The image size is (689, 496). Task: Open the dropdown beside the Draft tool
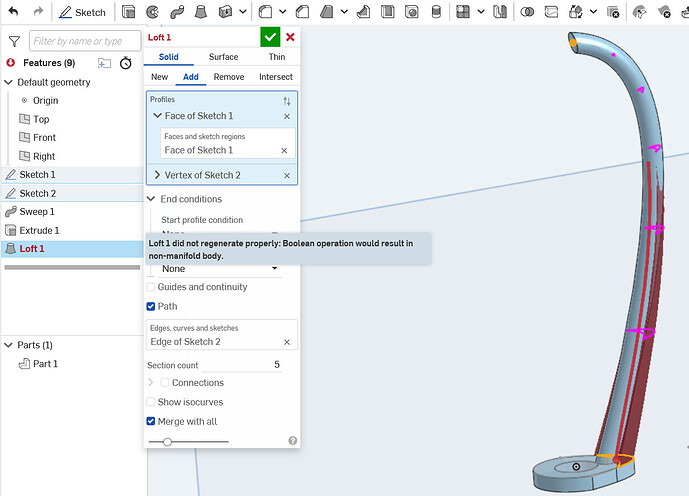coord(344,12)
